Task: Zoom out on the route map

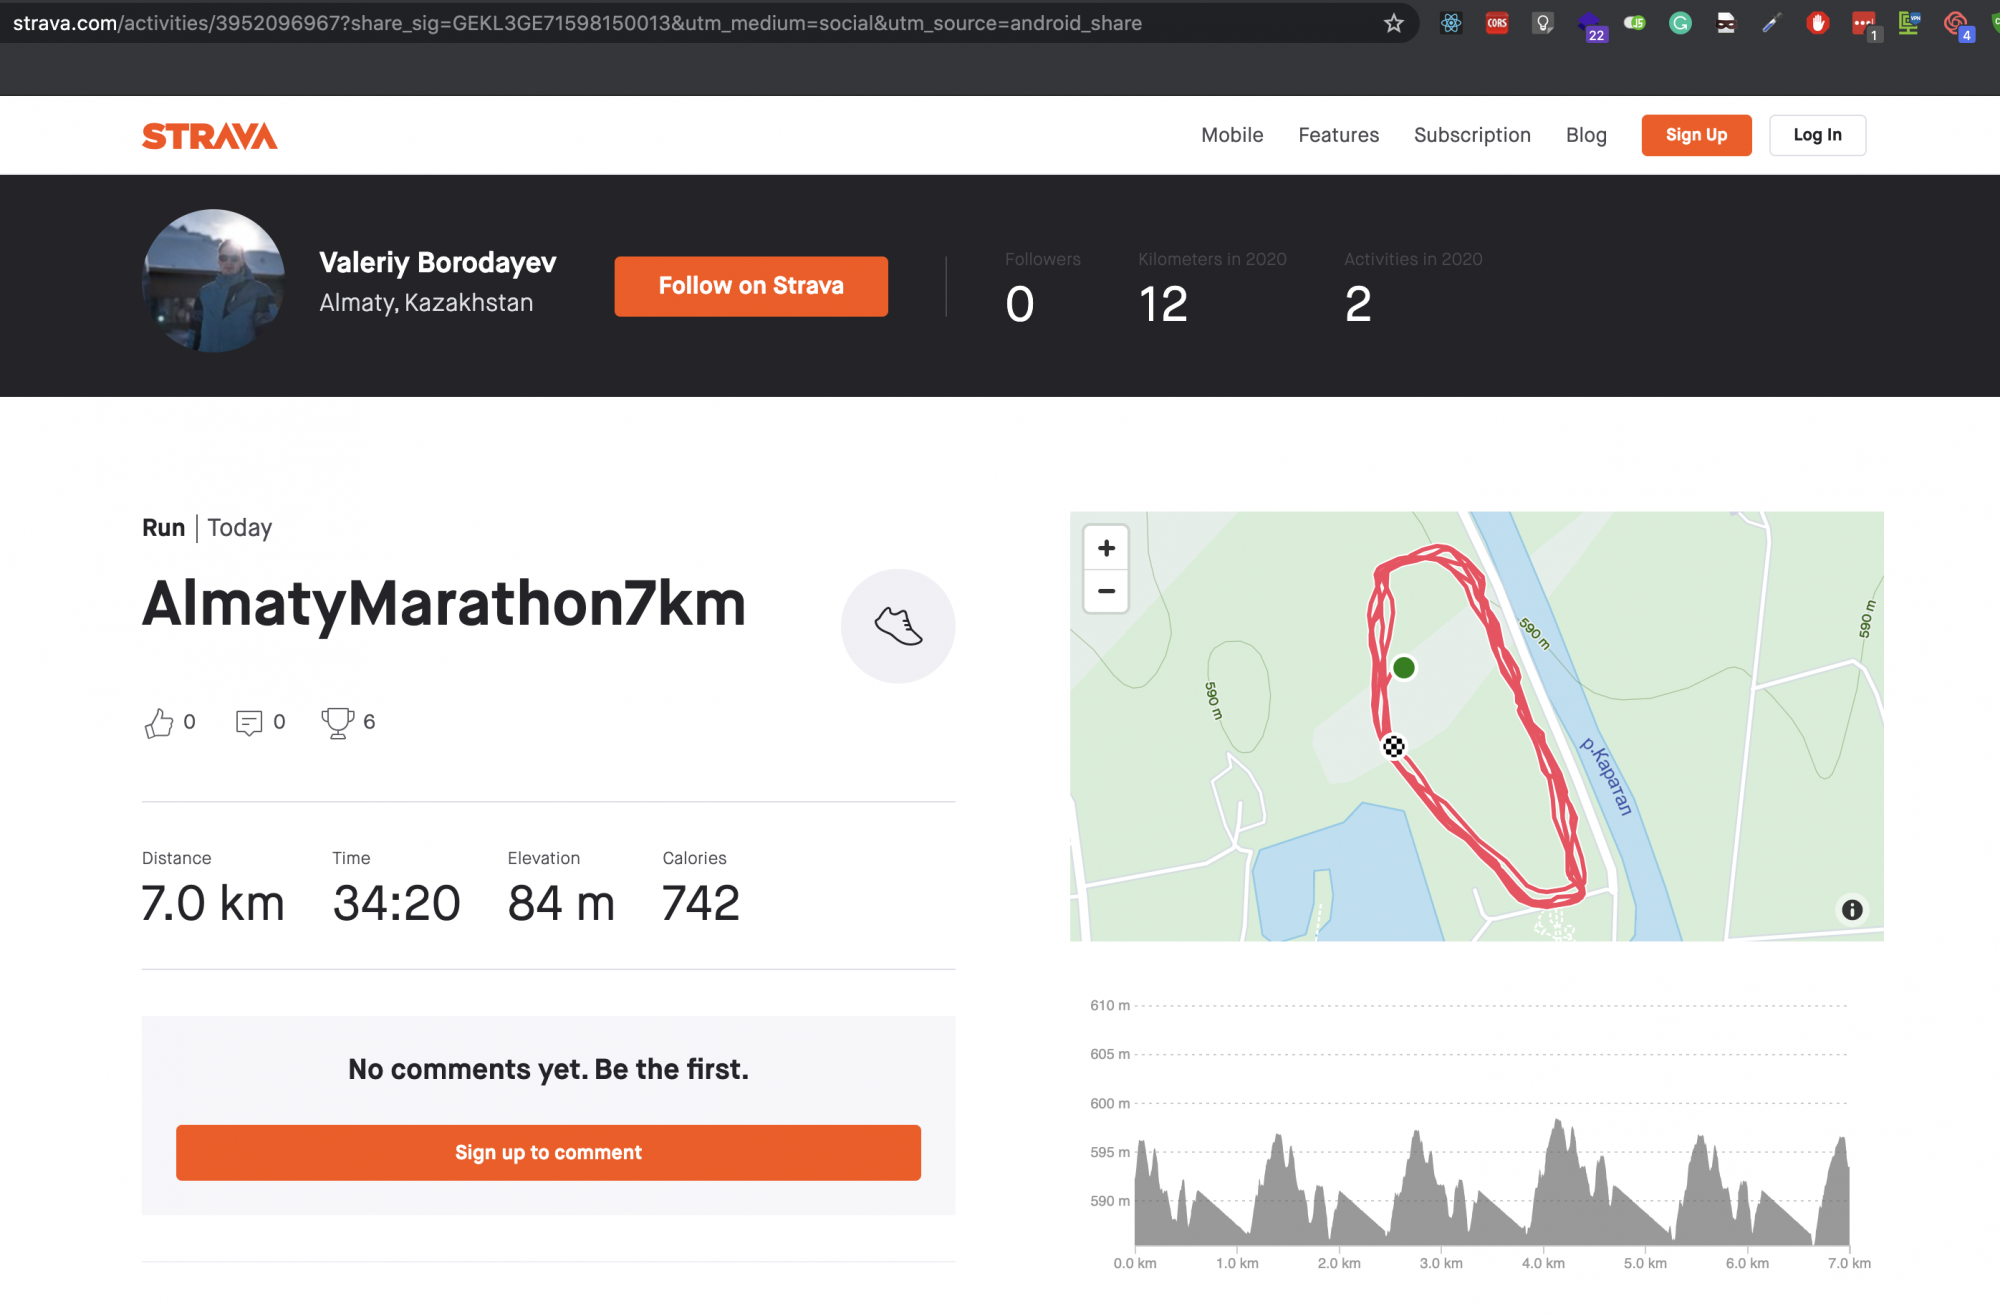Action: [1106, 591]
